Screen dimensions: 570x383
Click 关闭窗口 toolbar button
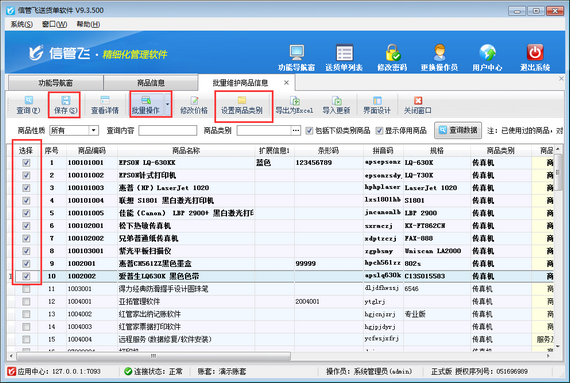point(418,105)
